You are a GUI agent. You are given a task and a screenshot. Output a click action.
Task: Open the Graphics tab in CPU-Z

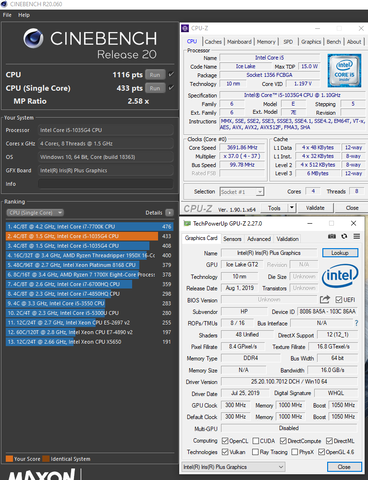point(311,42)
